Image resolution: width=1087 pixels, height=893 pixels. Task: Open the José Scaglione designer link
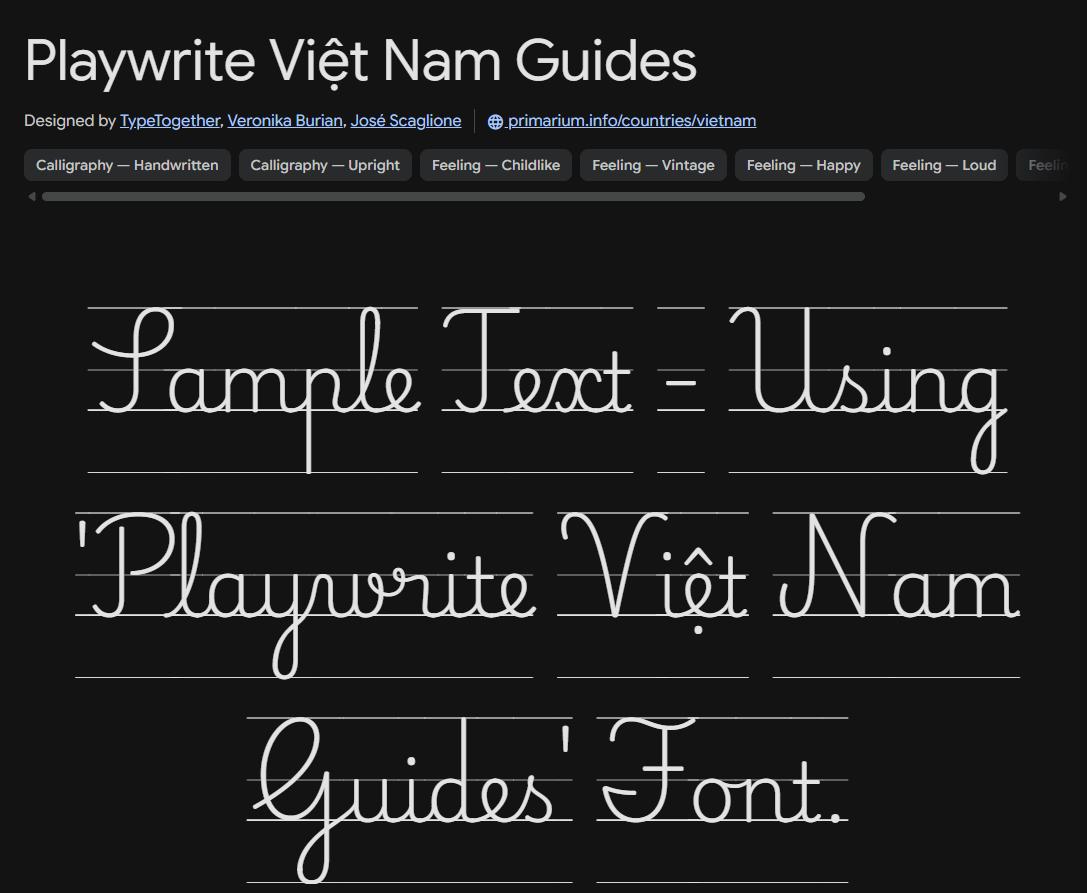pyautogui.click(x=406, y=121)
